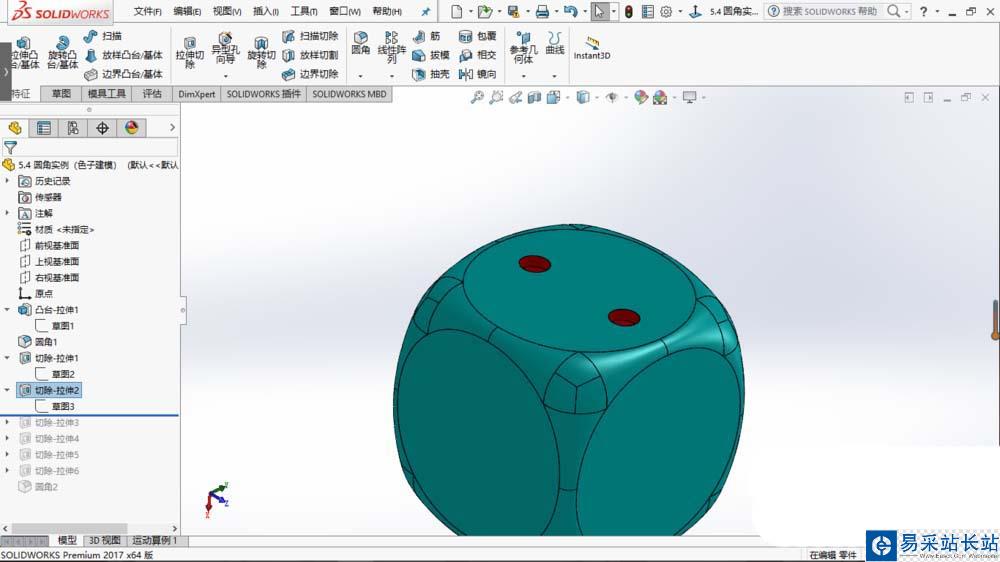Open the ConfigurationManager tab
Image resolution: width=1000 pixels, height=562 pixels.
73,128
